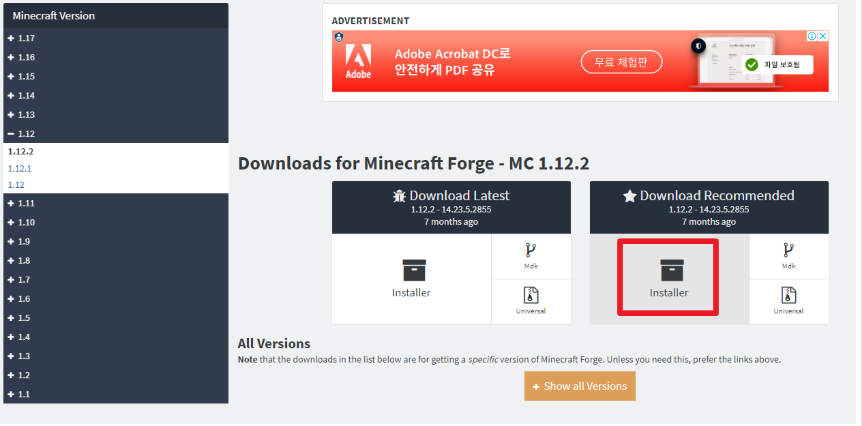Click Universal icon under Download Latest

coord(531,301)
